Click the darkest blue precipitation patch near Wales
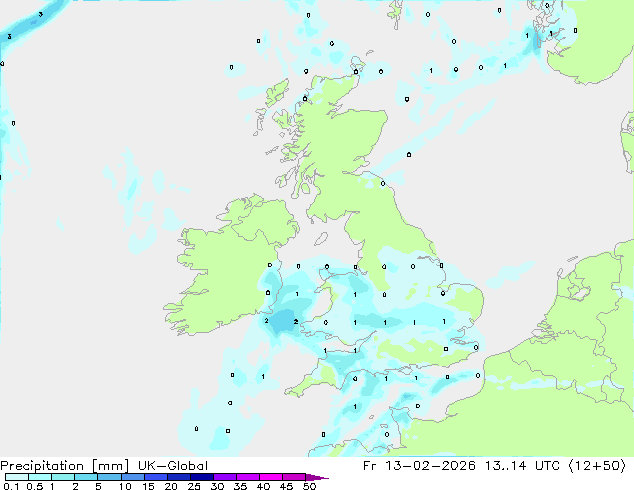634x490 pixels. 273,322
